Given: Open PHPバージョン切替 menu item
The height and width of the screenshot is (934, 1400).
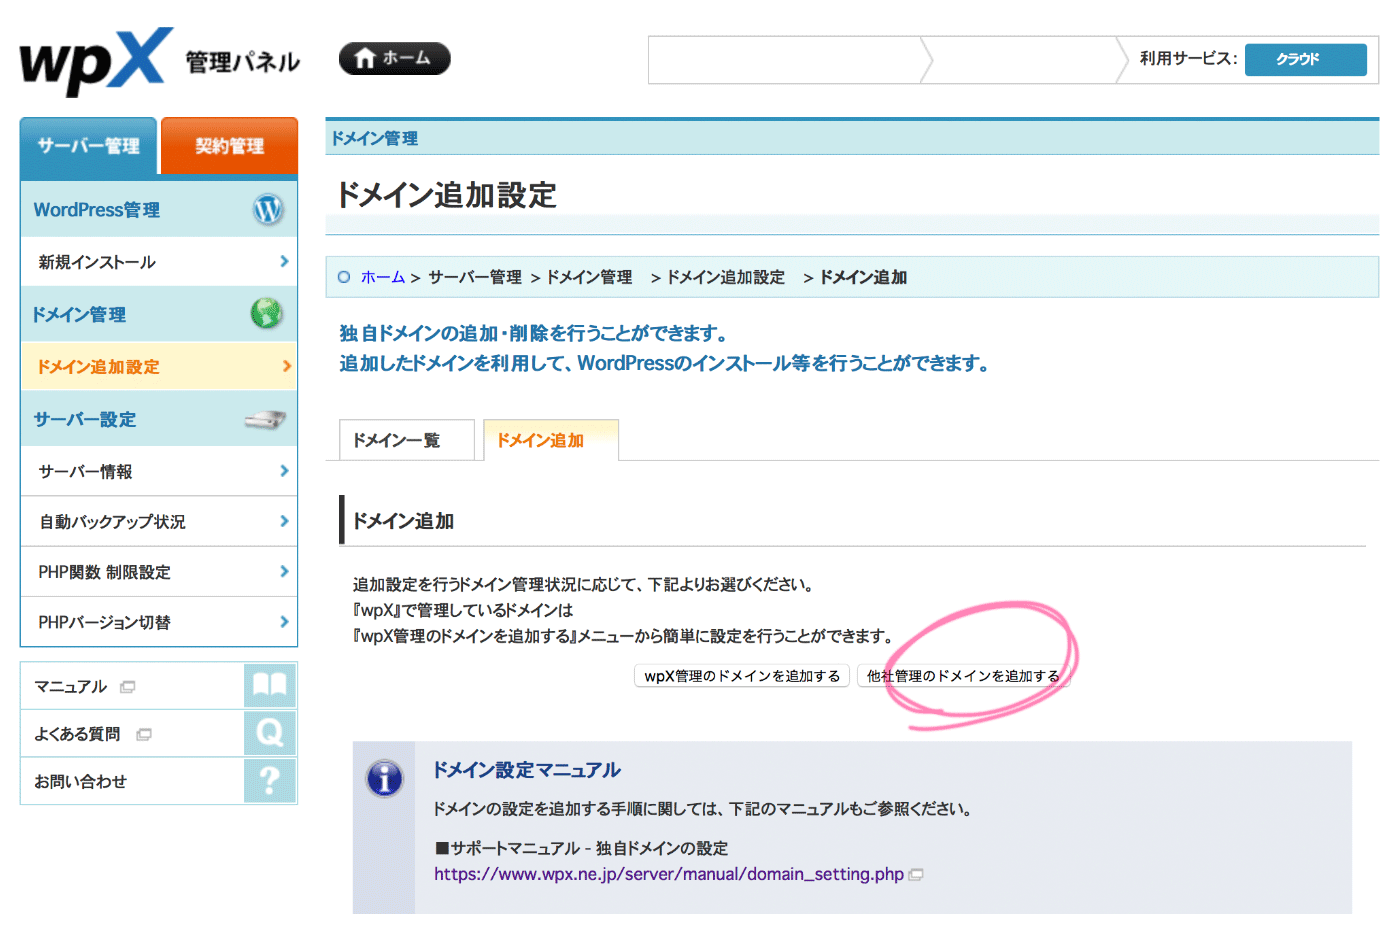Looking at the screenshot, I should (159, 622).
